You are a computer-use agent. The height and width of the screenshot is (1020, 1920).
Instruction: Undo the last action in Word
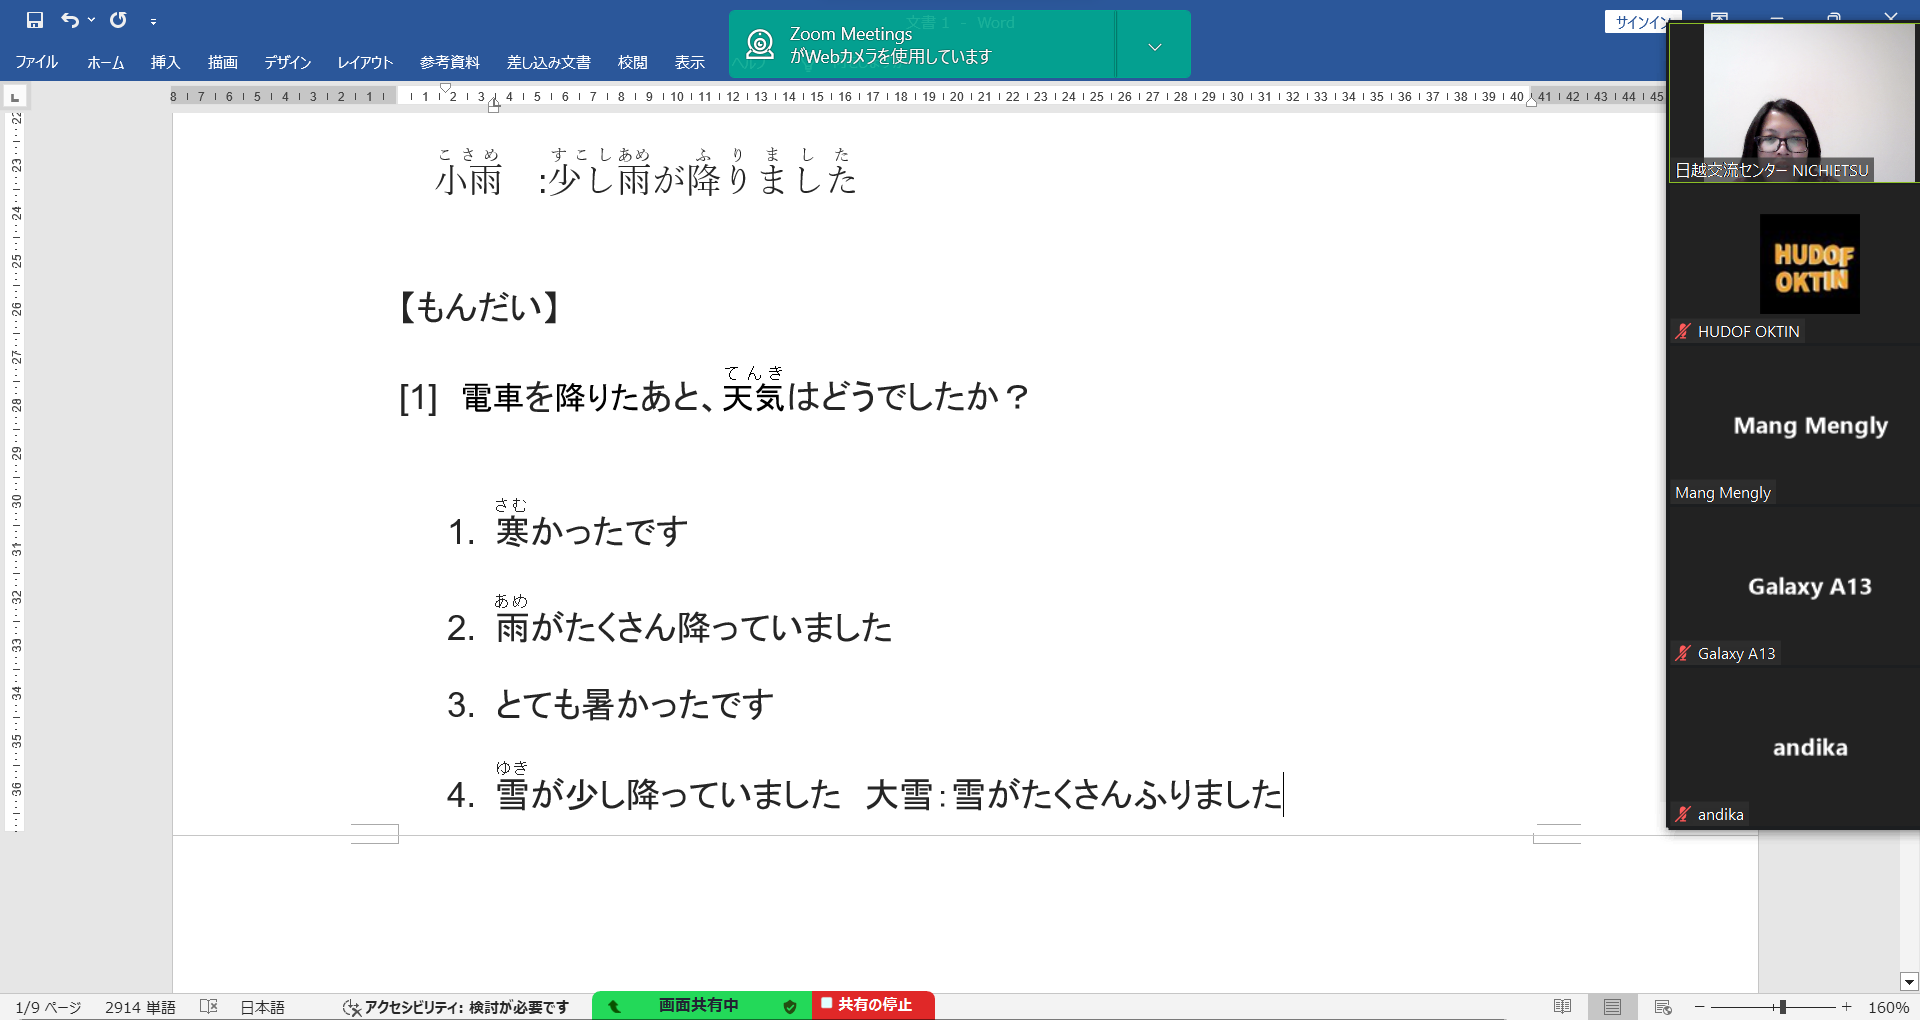point(69,20)
